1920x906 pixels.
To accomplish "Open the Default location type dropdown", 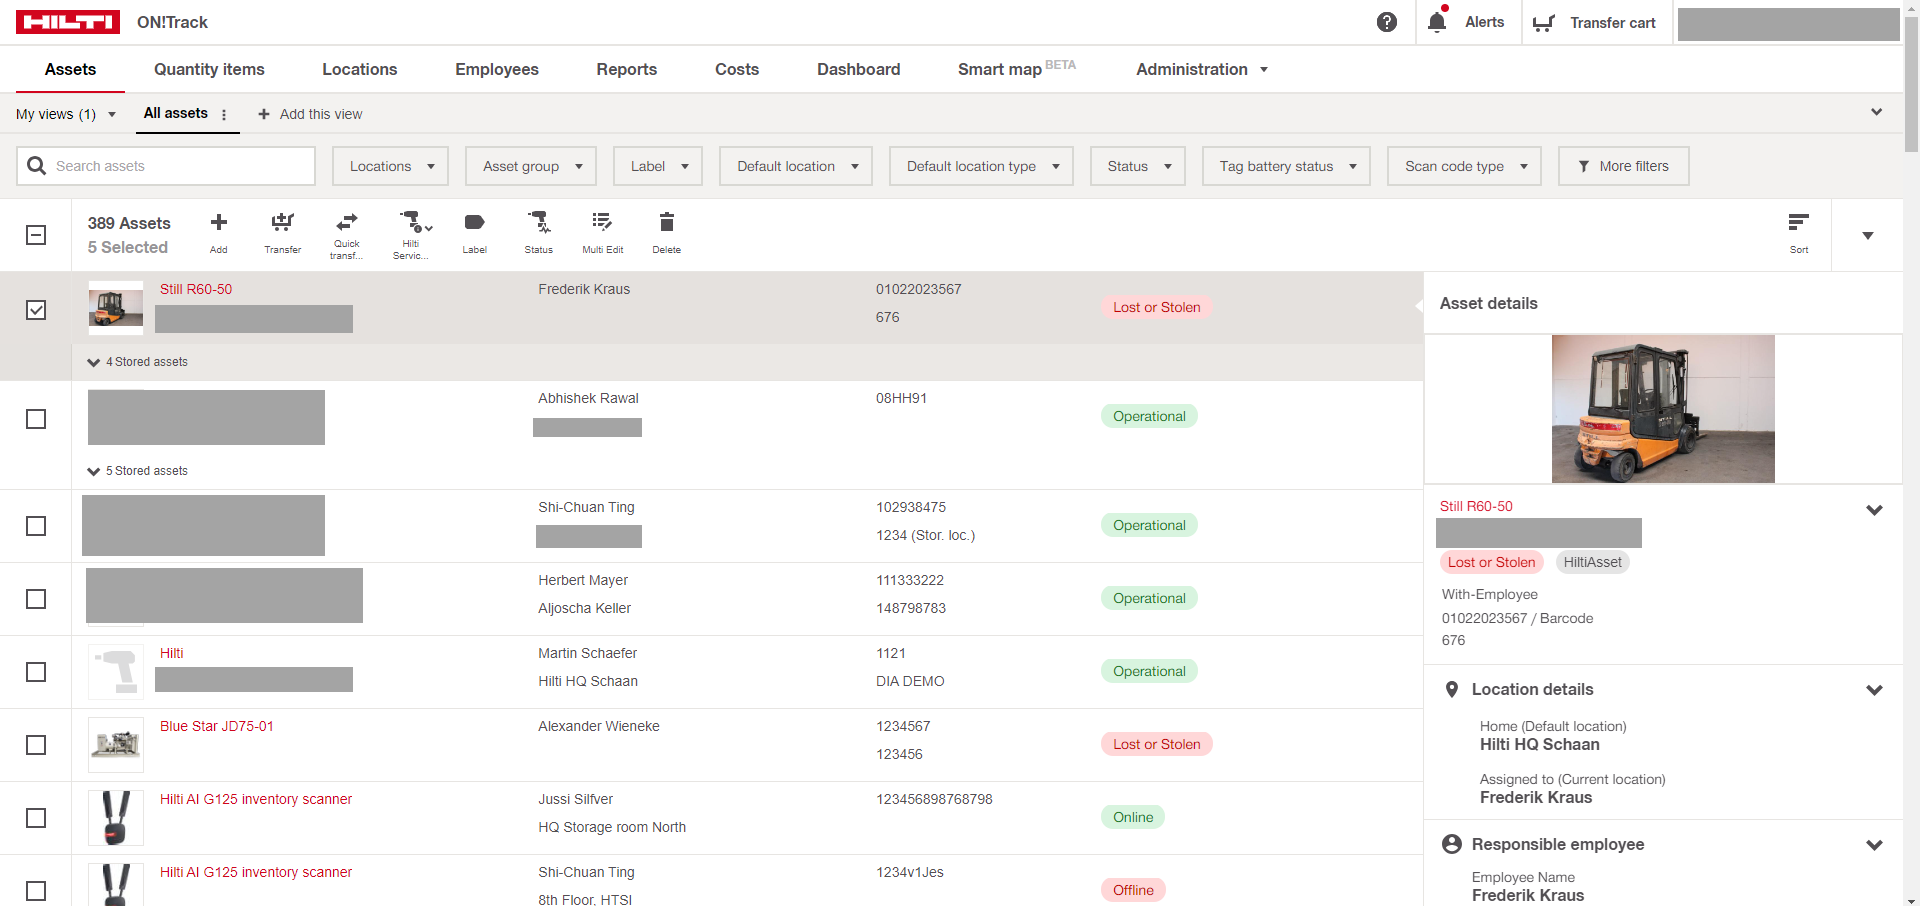I will (981, 166).
